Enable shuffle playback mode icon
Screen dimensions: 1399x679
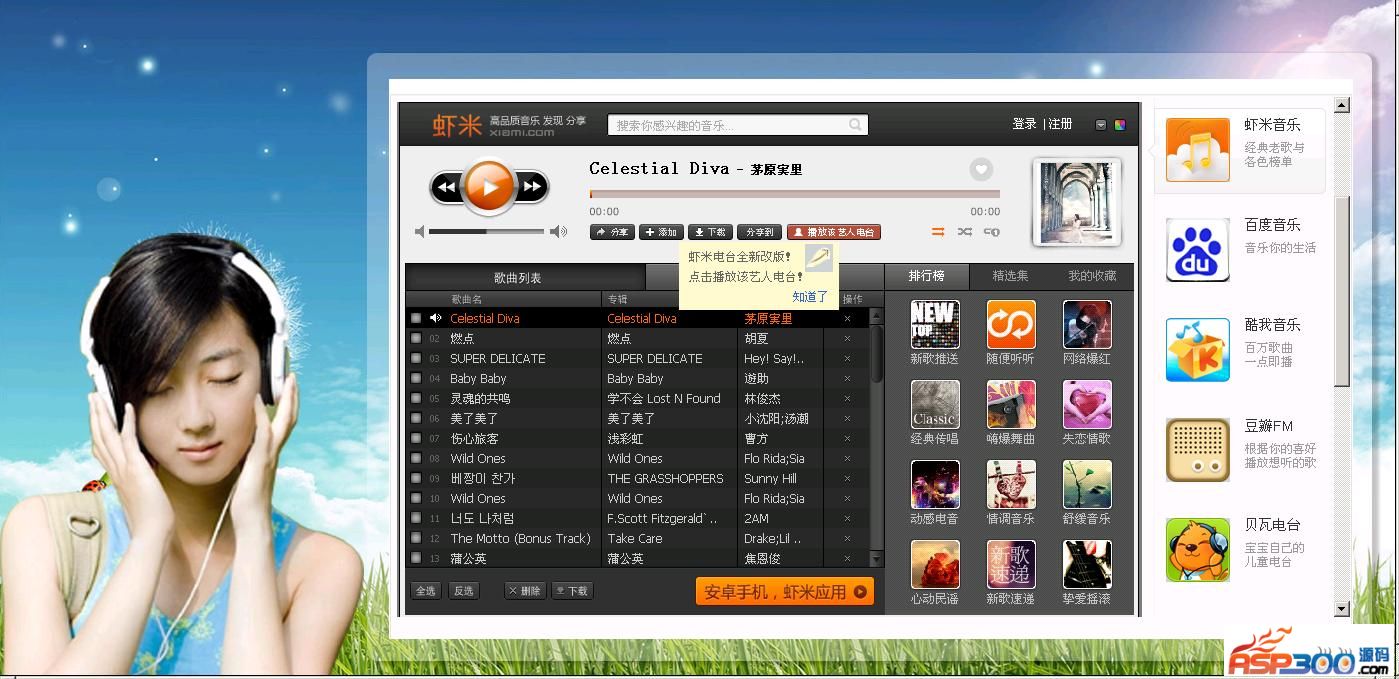[964, 232]
